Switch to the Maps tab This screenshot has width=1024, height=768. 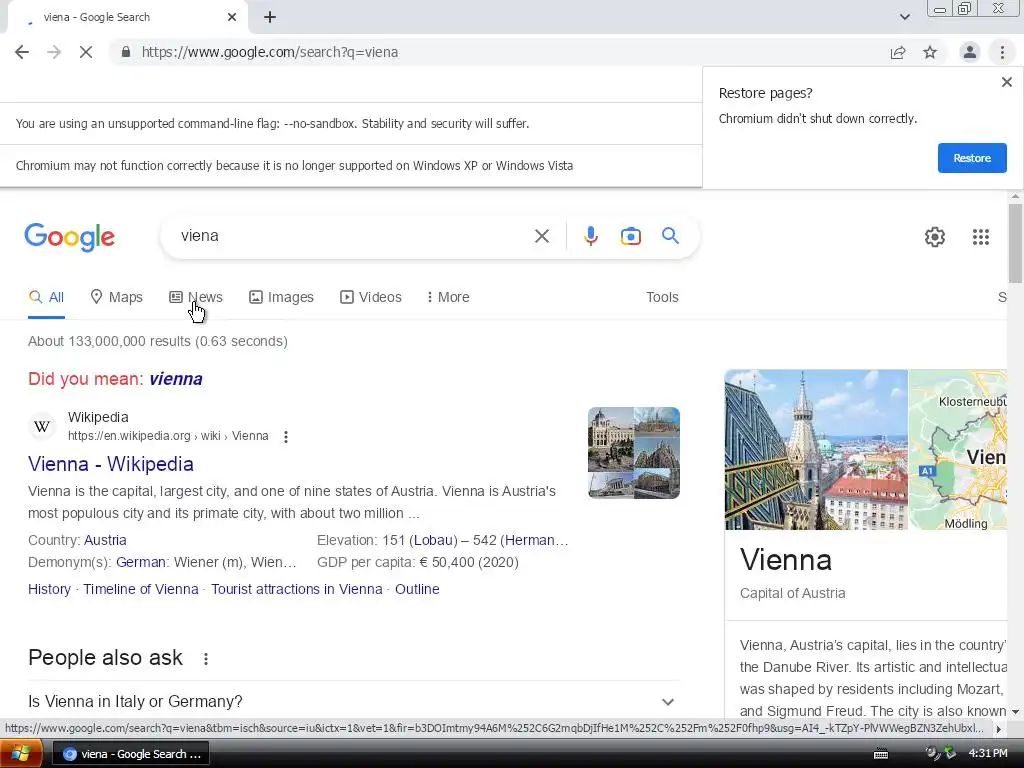tap(116, 297)
